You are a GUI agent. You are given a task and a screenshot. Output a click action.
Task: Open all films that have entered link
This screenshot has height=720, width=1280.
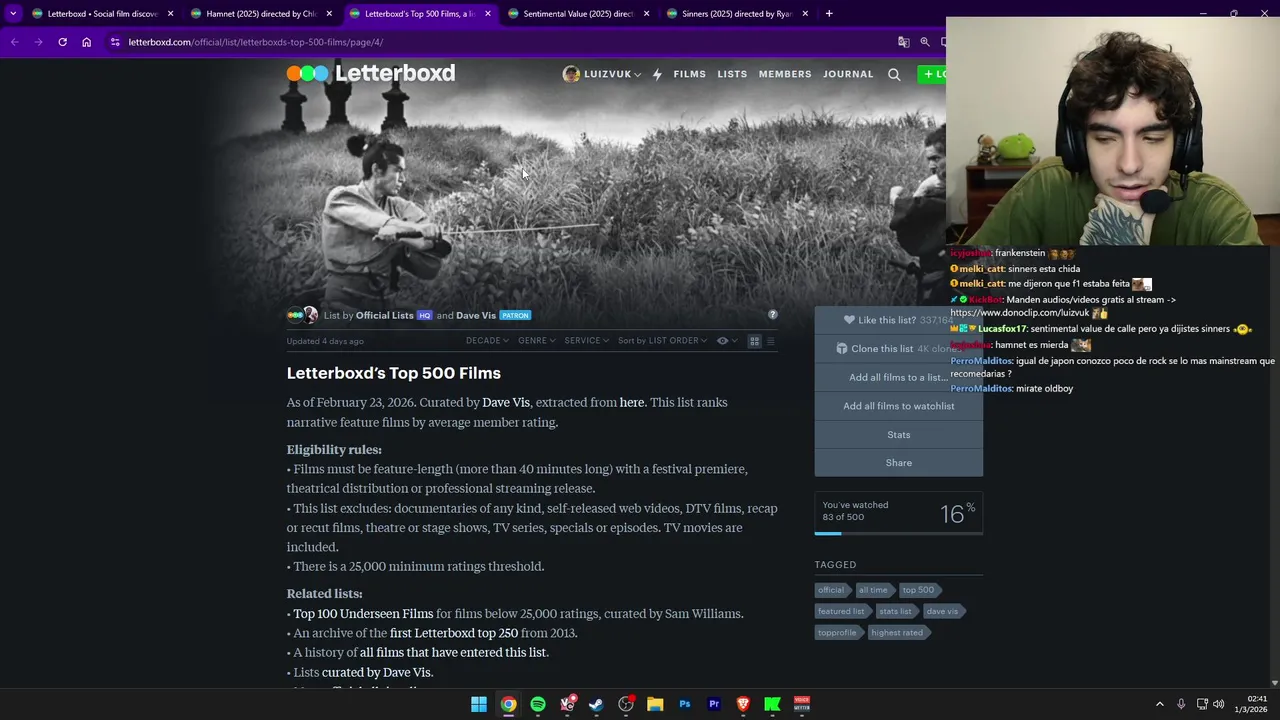click(x=453, y=652)
